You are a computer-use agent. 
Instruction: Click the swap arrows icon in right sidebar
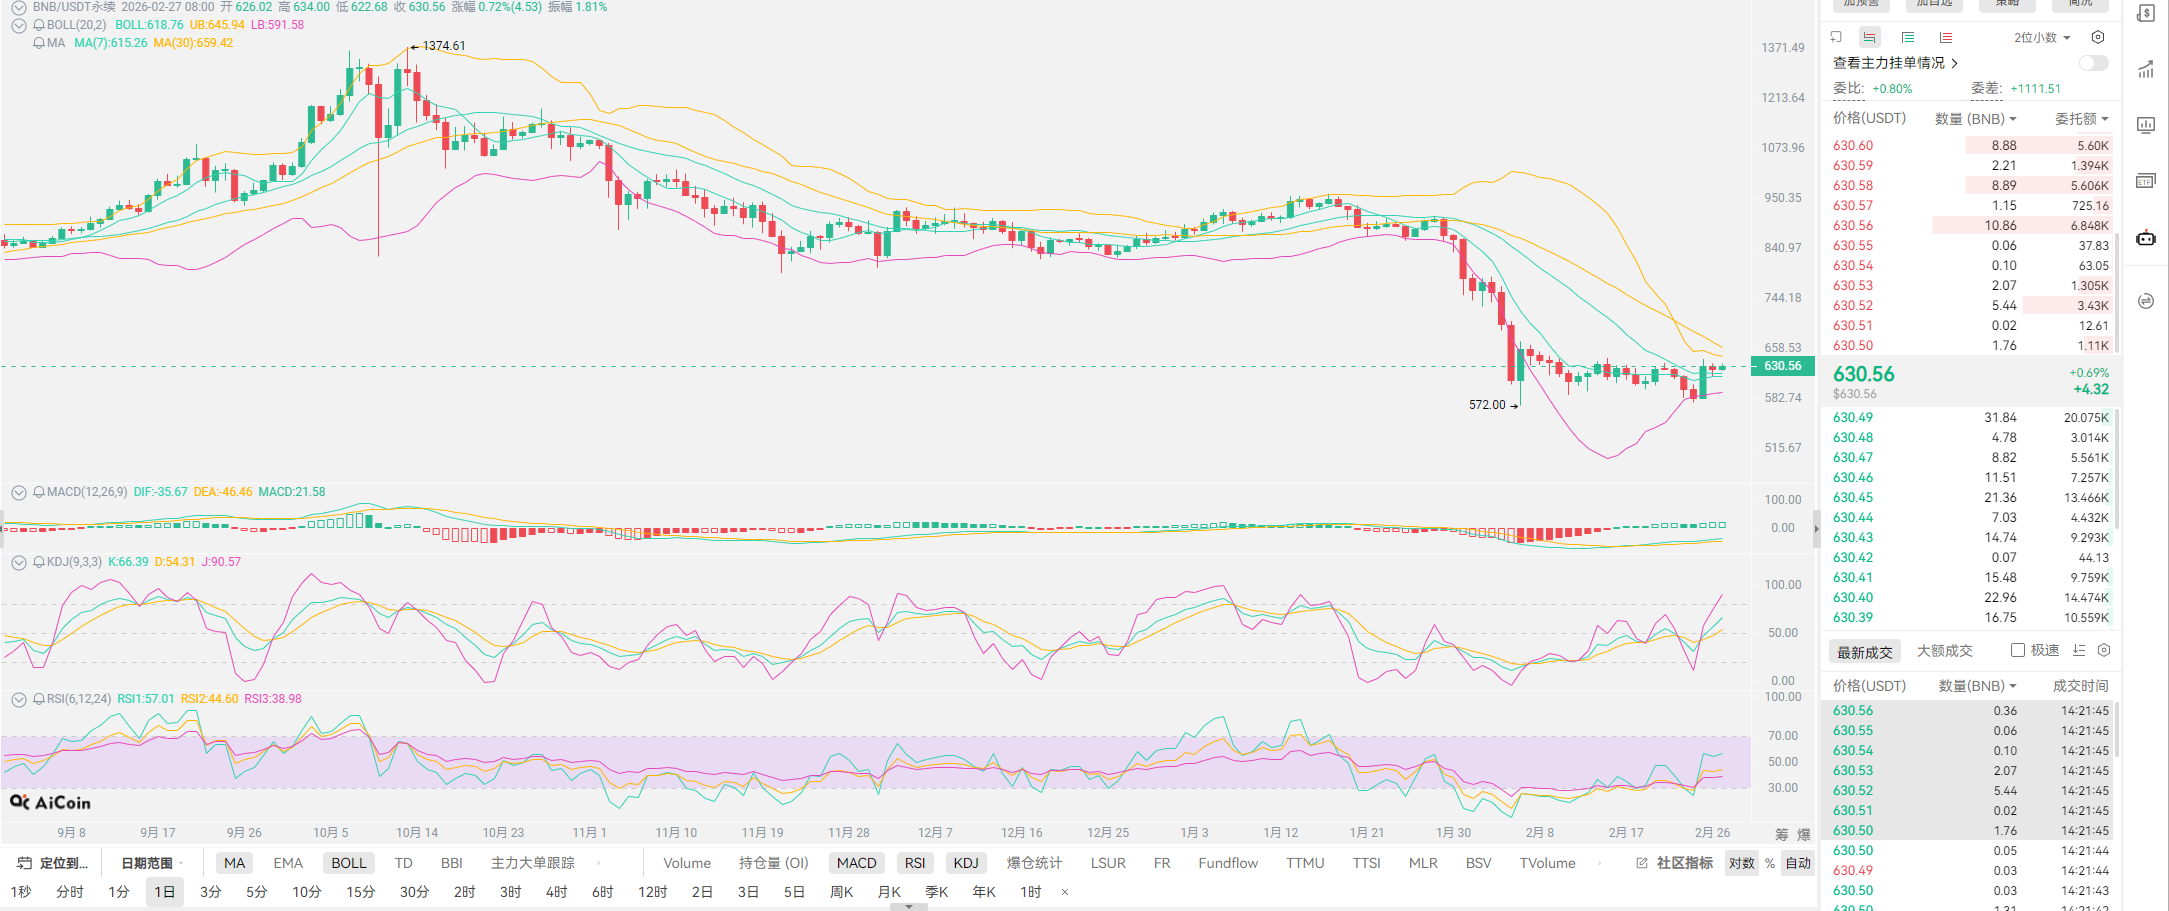[2146, 301]
